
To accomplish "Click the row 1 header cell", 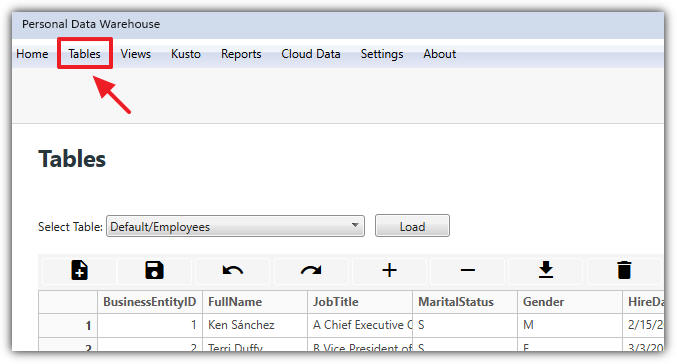I will (x=68, y=325).
